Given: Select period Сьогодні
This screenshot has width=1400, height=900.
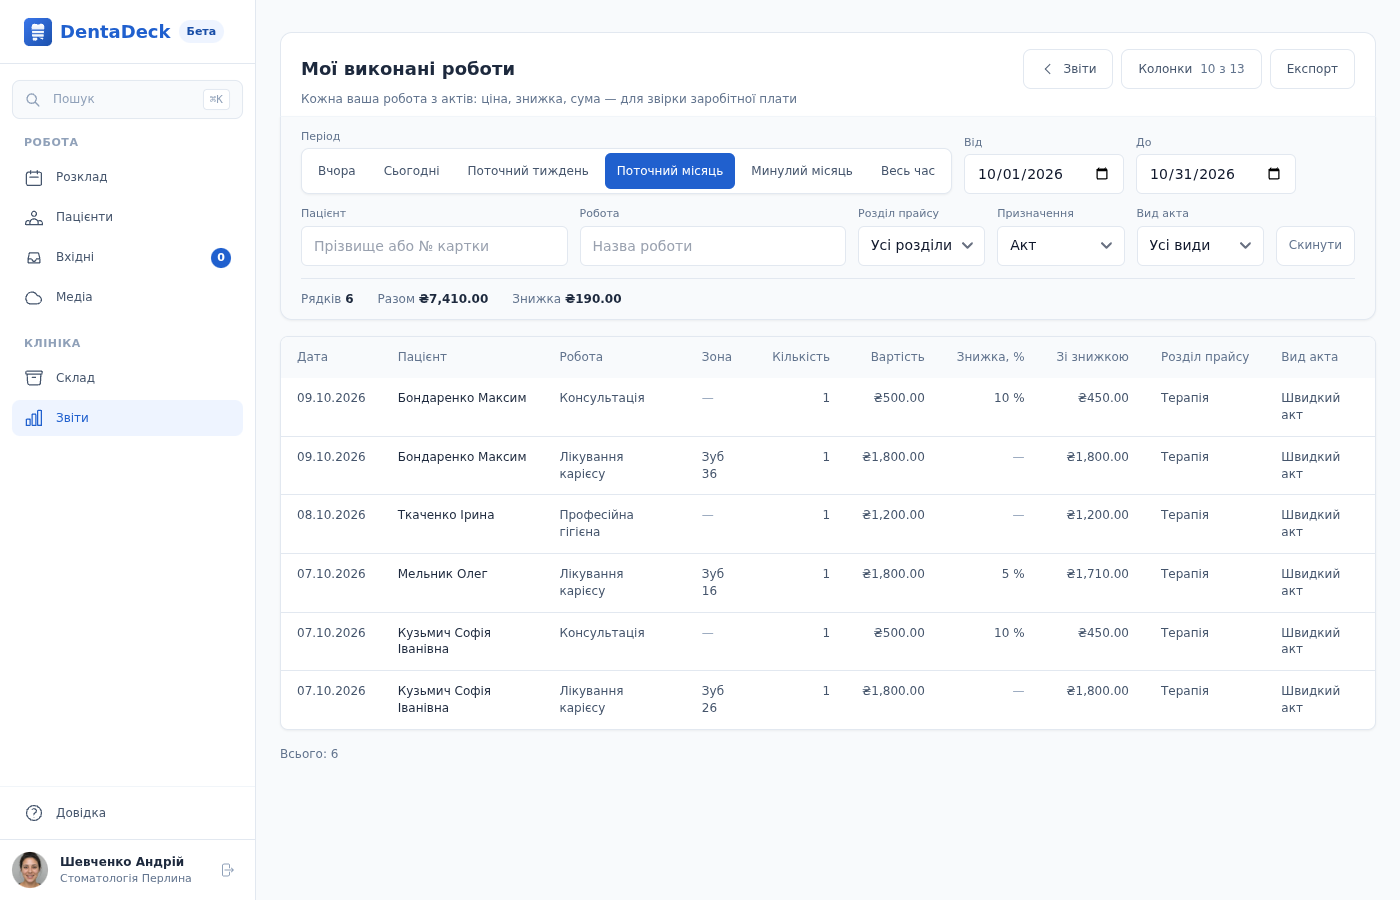Looking at the screenshot, I should tap(412, 171).
